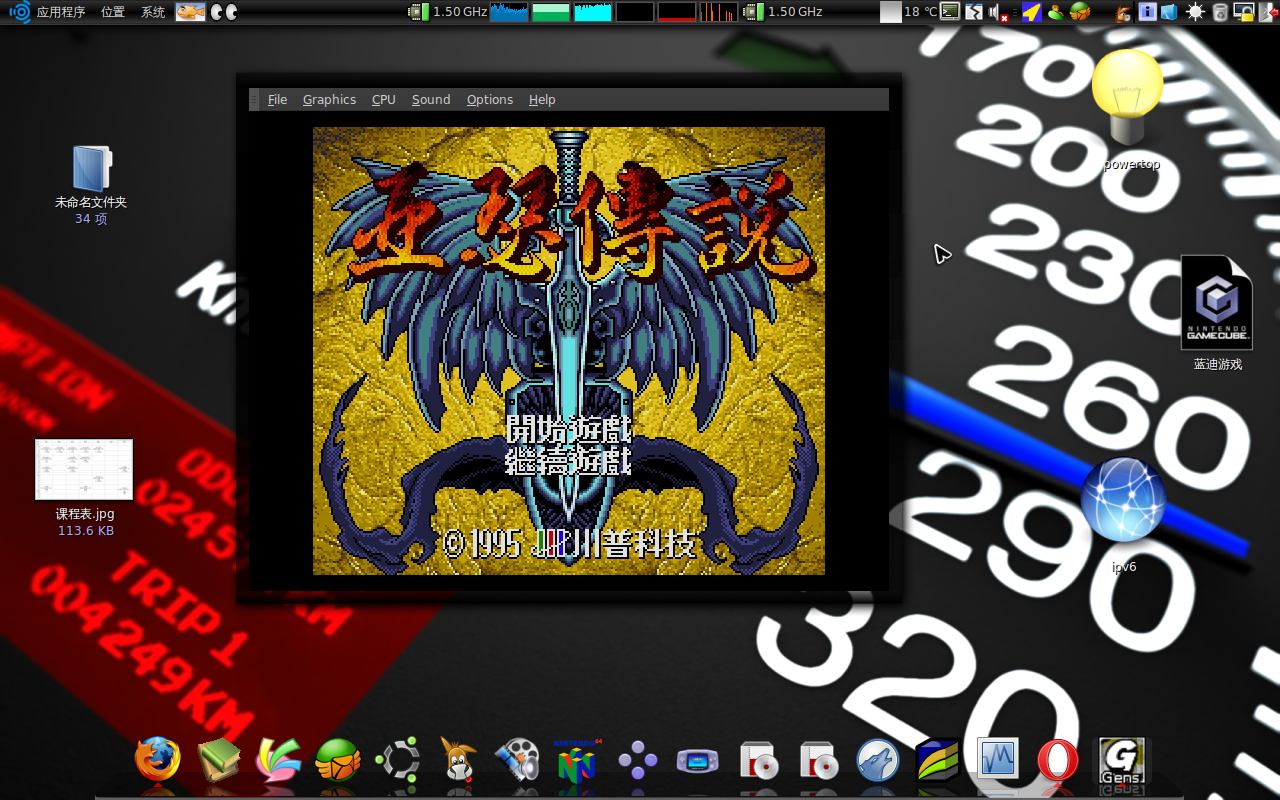Open the Graphics menu

pyautogui.click(x=329, y=100)
